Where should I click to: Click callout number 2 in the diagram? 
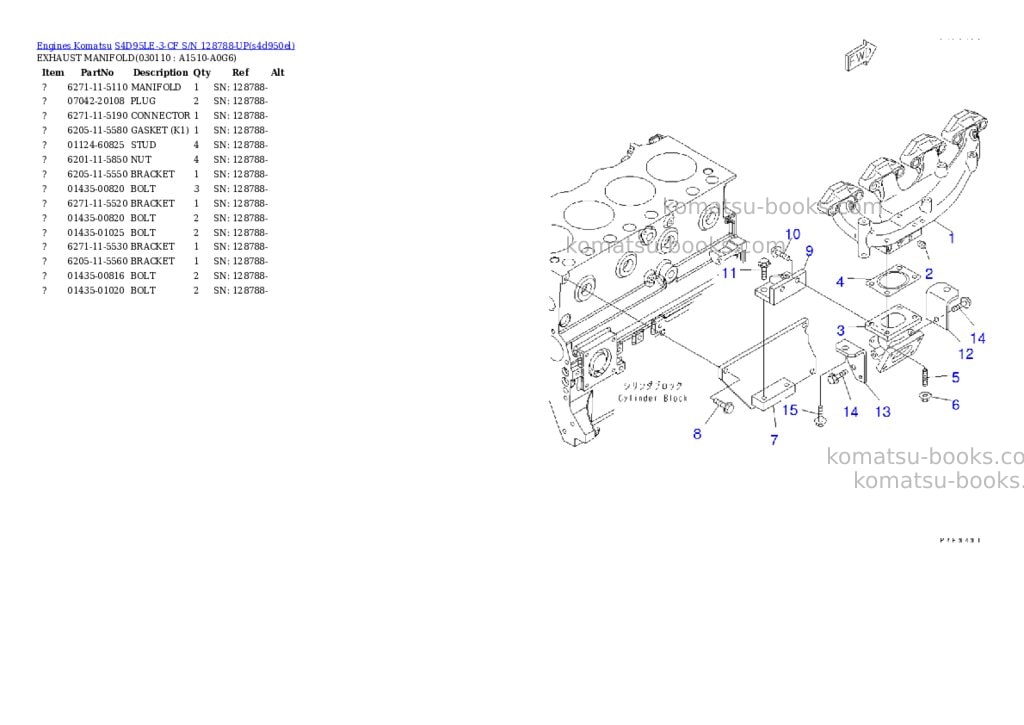click(929, 273)
